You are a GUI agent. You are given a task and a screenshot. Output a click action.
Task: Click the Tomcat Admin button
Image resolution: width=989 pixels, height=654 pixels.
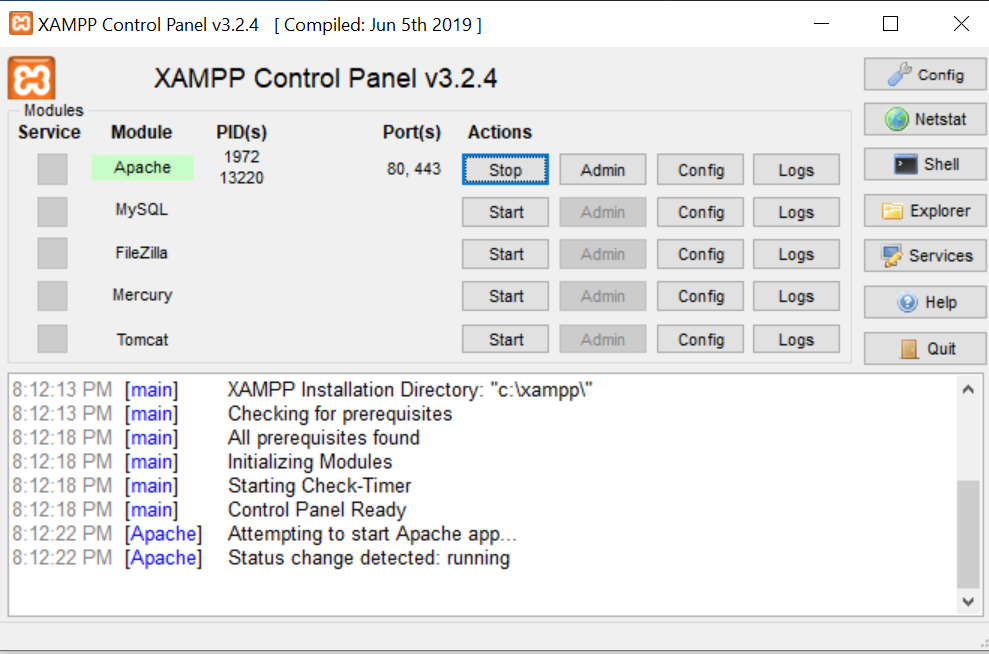(603, 339)
